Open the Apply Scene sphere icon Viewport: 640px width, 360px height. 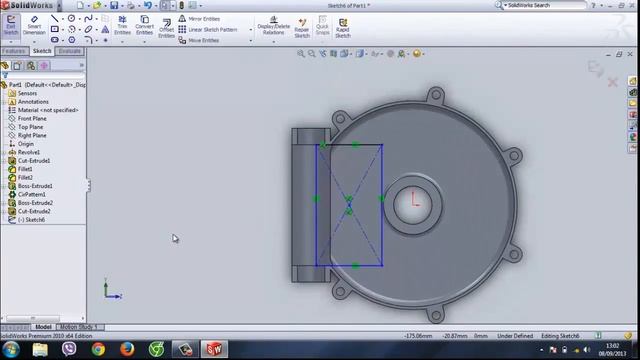pos(416,53)
